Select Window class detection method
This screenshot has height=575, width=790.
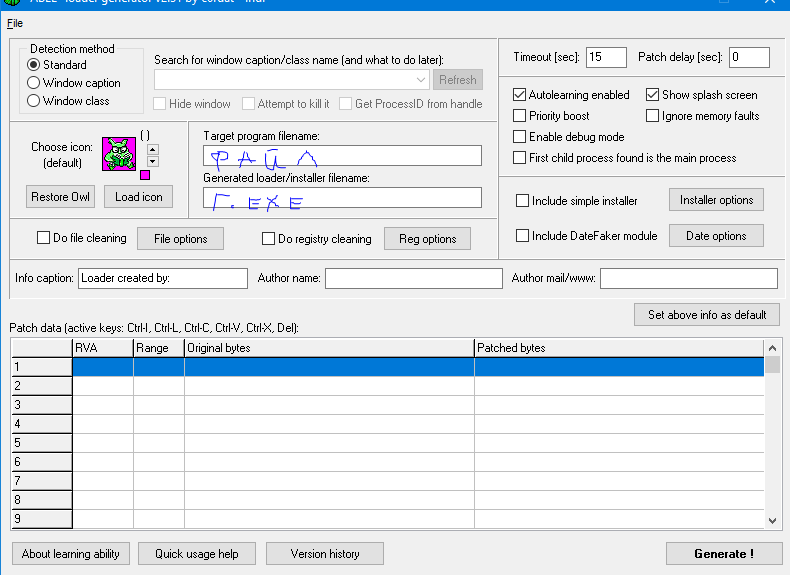[x=34, y=101]
